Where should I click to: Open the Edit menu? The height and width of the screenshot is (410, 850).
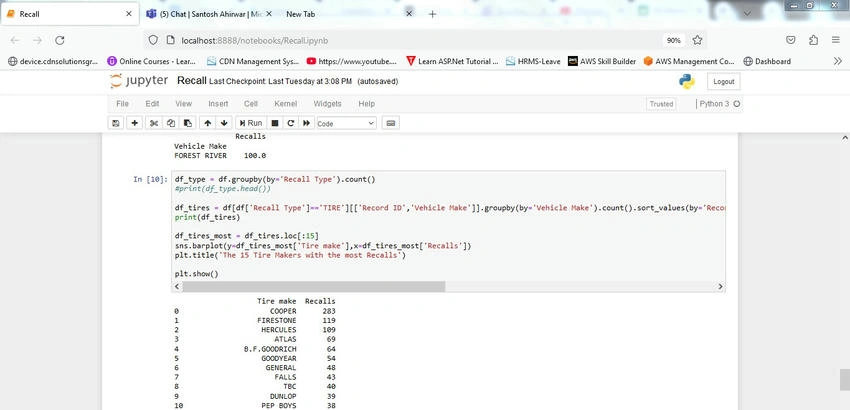pyautogui.click(x=152, y=104)
